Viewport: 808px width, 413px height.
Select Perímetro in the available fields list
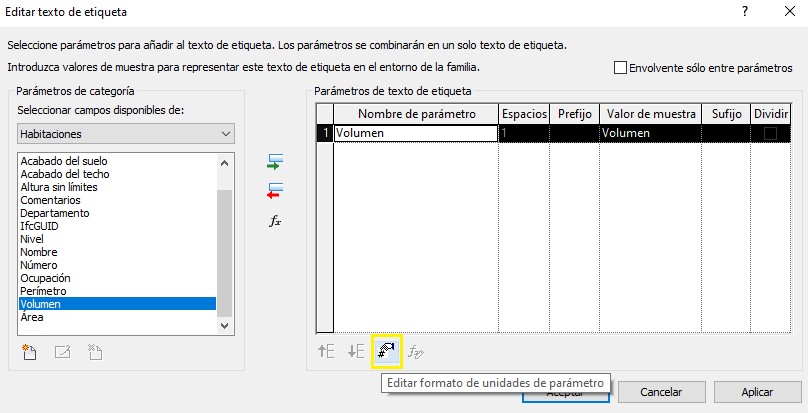(44, 291)
